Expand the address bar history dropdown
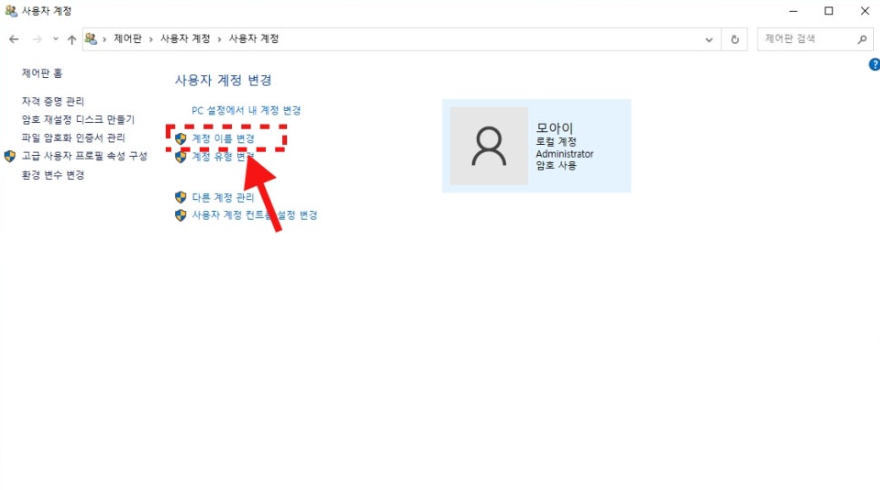 point(709,39)
